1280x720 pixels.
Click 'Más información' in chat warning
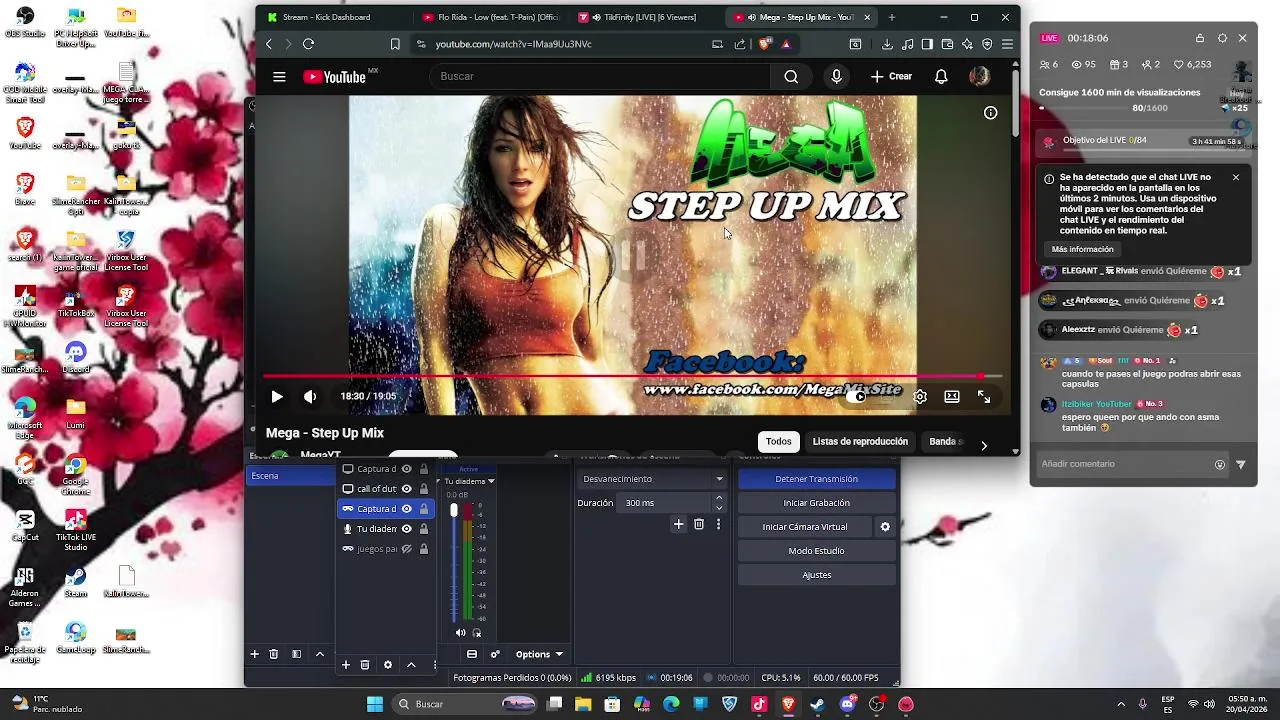coord(1082,249)
